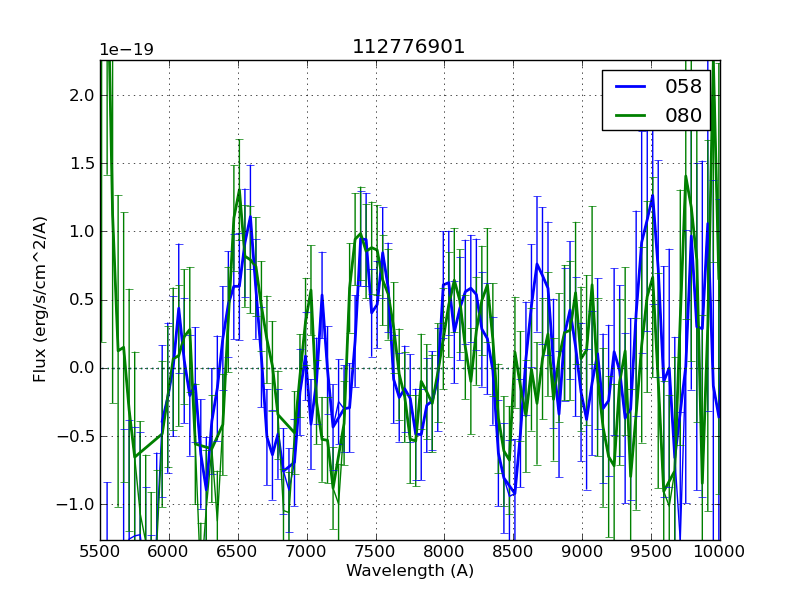
Task: Click the Wavelength (A) x-axis label
Action: pyautogui.click(x=410, y=571)
